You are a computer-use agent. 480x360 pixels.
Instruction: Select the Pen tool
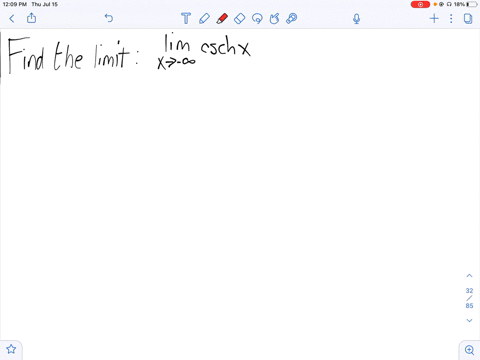click(x=204, y=18)
